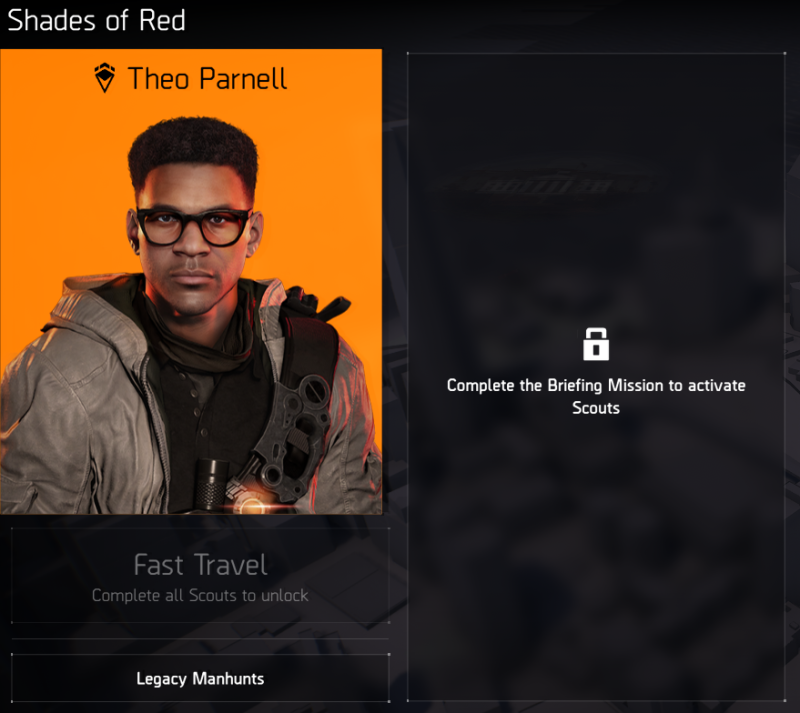The height and width of the screenshot is (713, 800).
Task: Click Theo Parnell's black glasses
Action: pyautogui.click(x=194, y=226)
